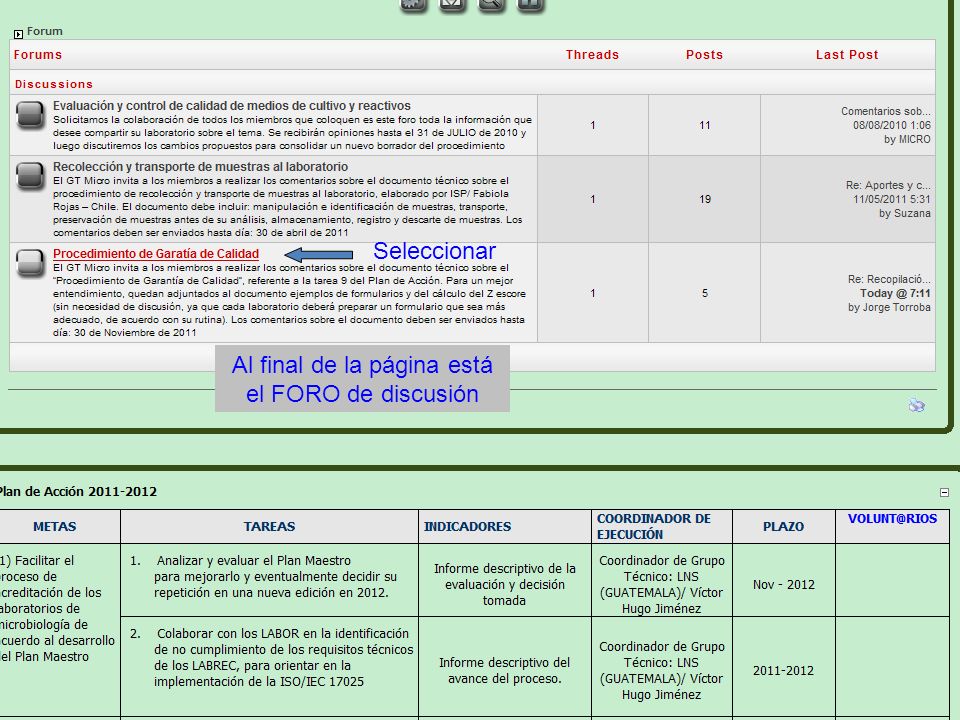Click the 'Posts' column header

click(704, 54)
